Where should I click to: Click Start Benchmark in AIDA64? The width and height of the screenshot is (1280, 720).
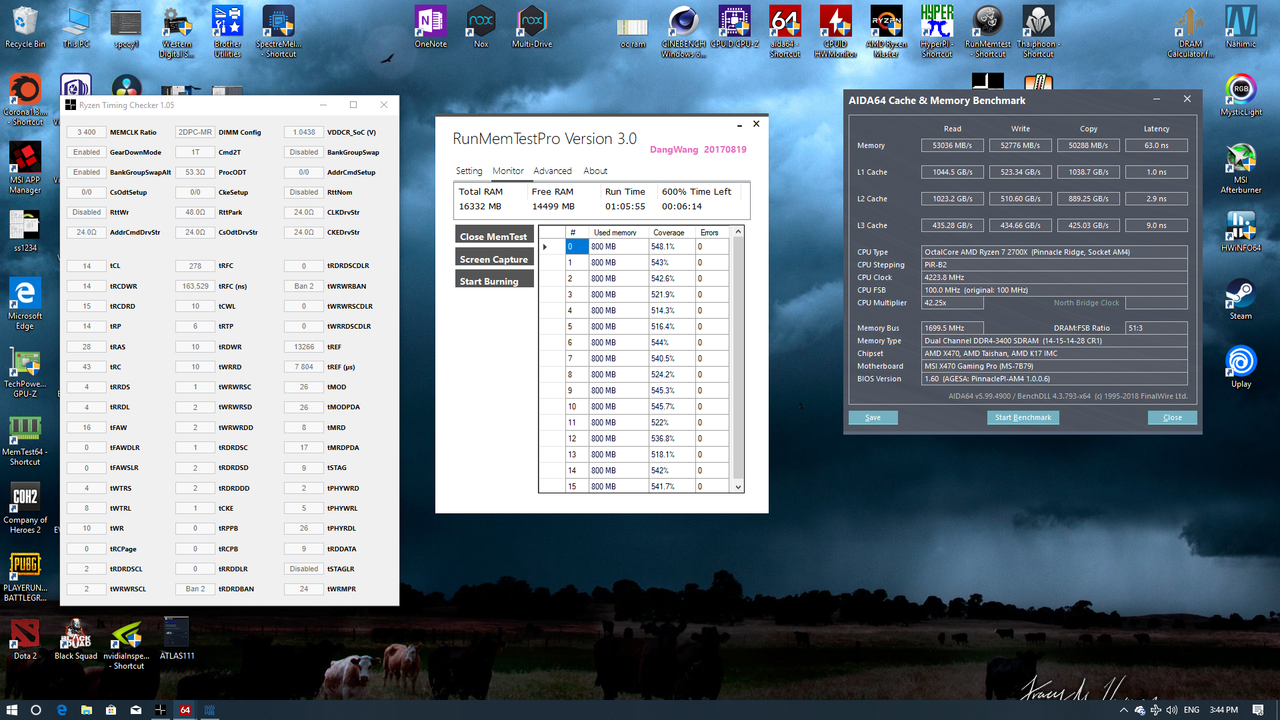point(1023,417)
